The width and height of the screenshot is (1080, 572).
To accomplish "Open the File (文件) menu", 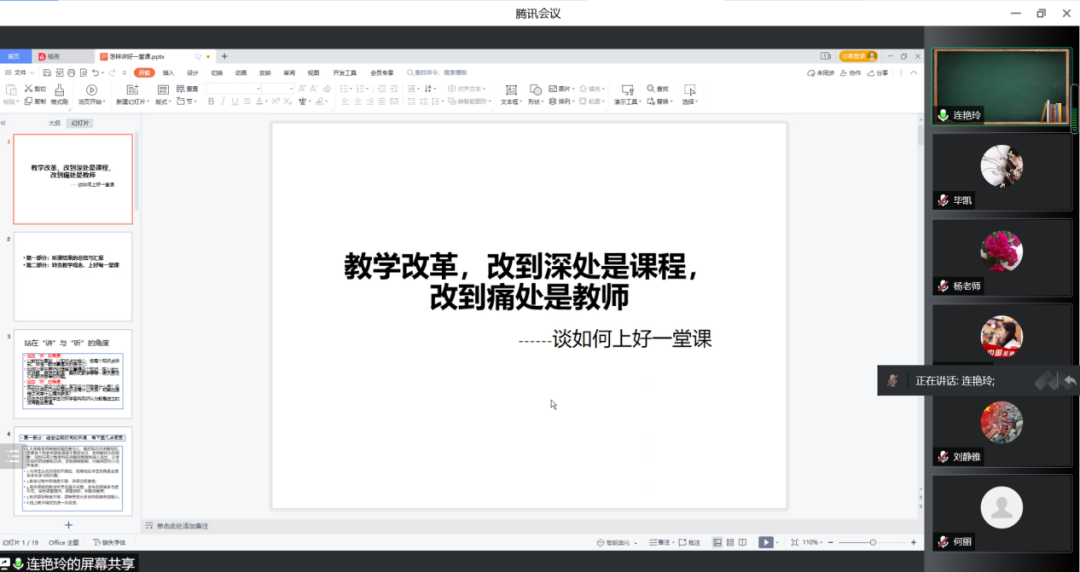I will tap(19, 73).
